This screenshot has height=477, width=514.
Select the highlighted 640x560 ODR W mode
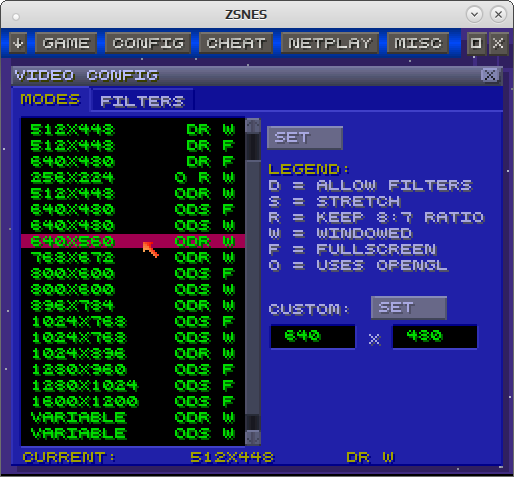pyautogui.click(x=133, y=241)
